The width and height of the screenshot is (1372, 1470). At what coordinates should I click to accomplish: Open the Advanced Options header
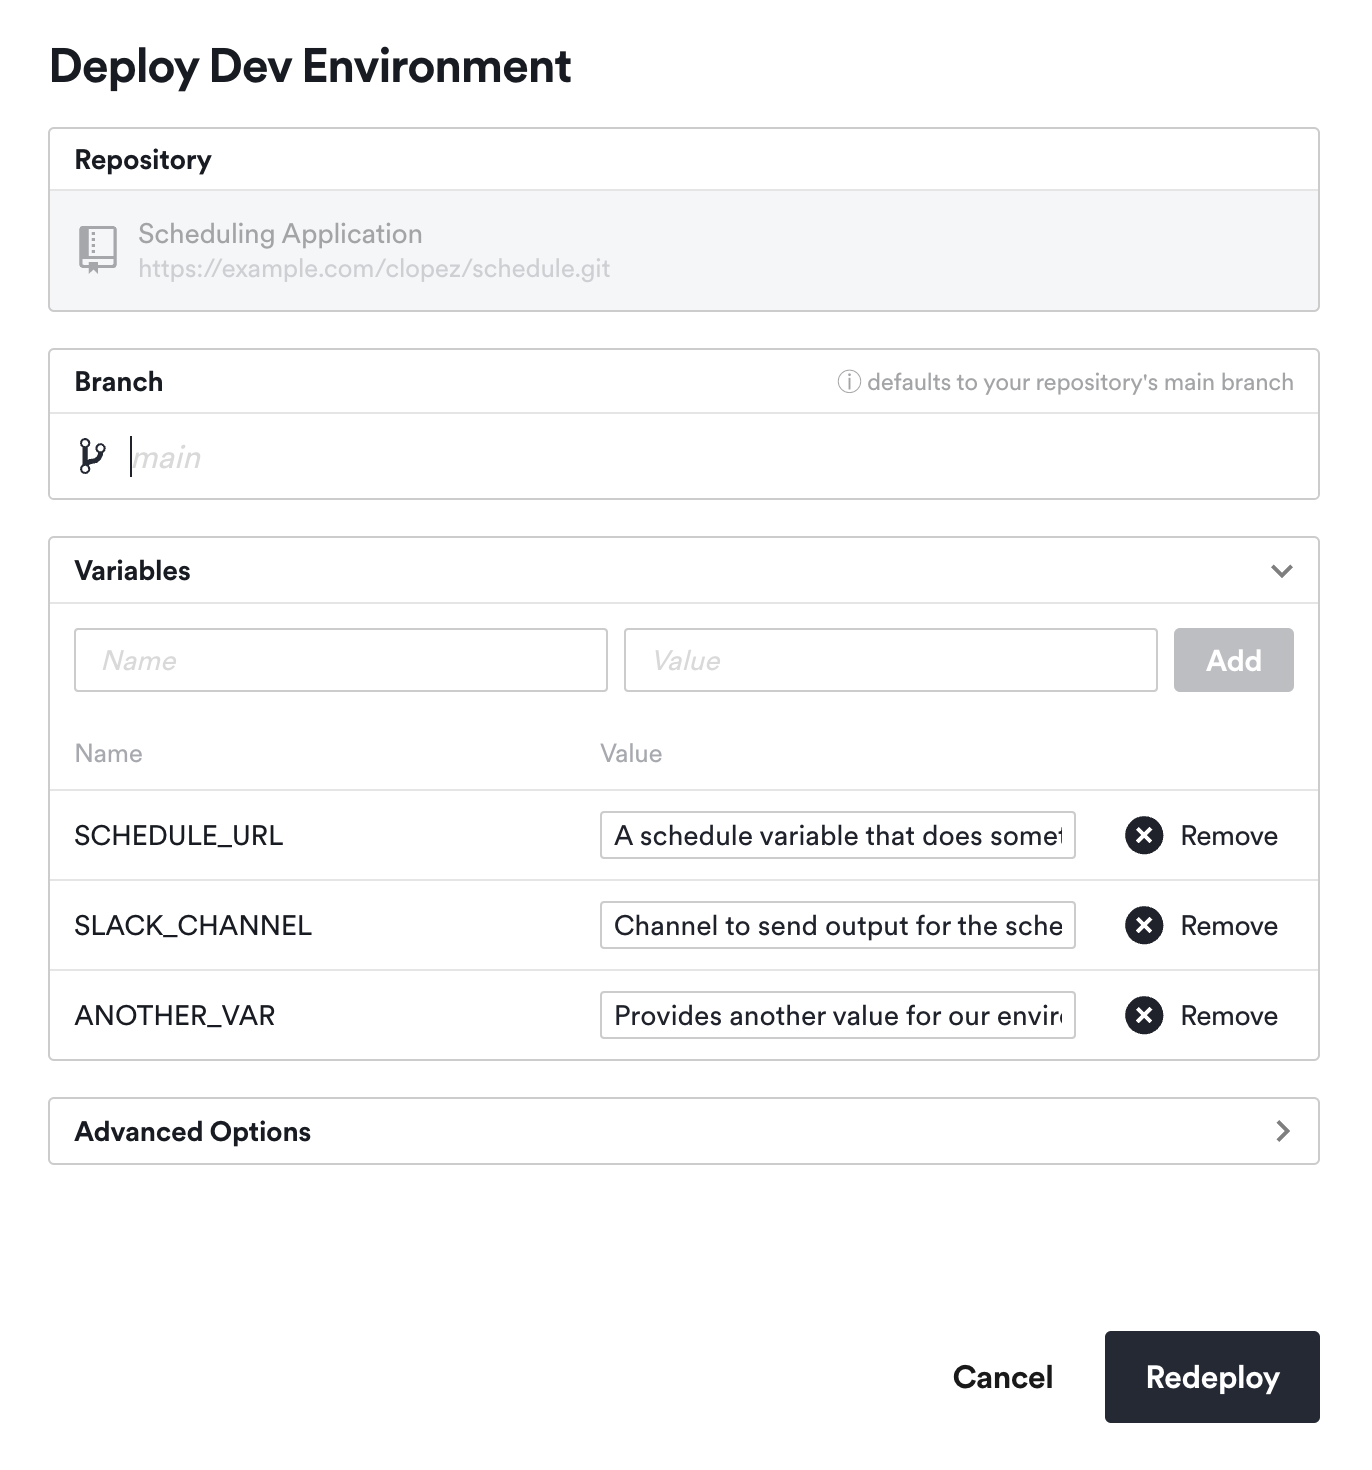(x=192, y=1131)
